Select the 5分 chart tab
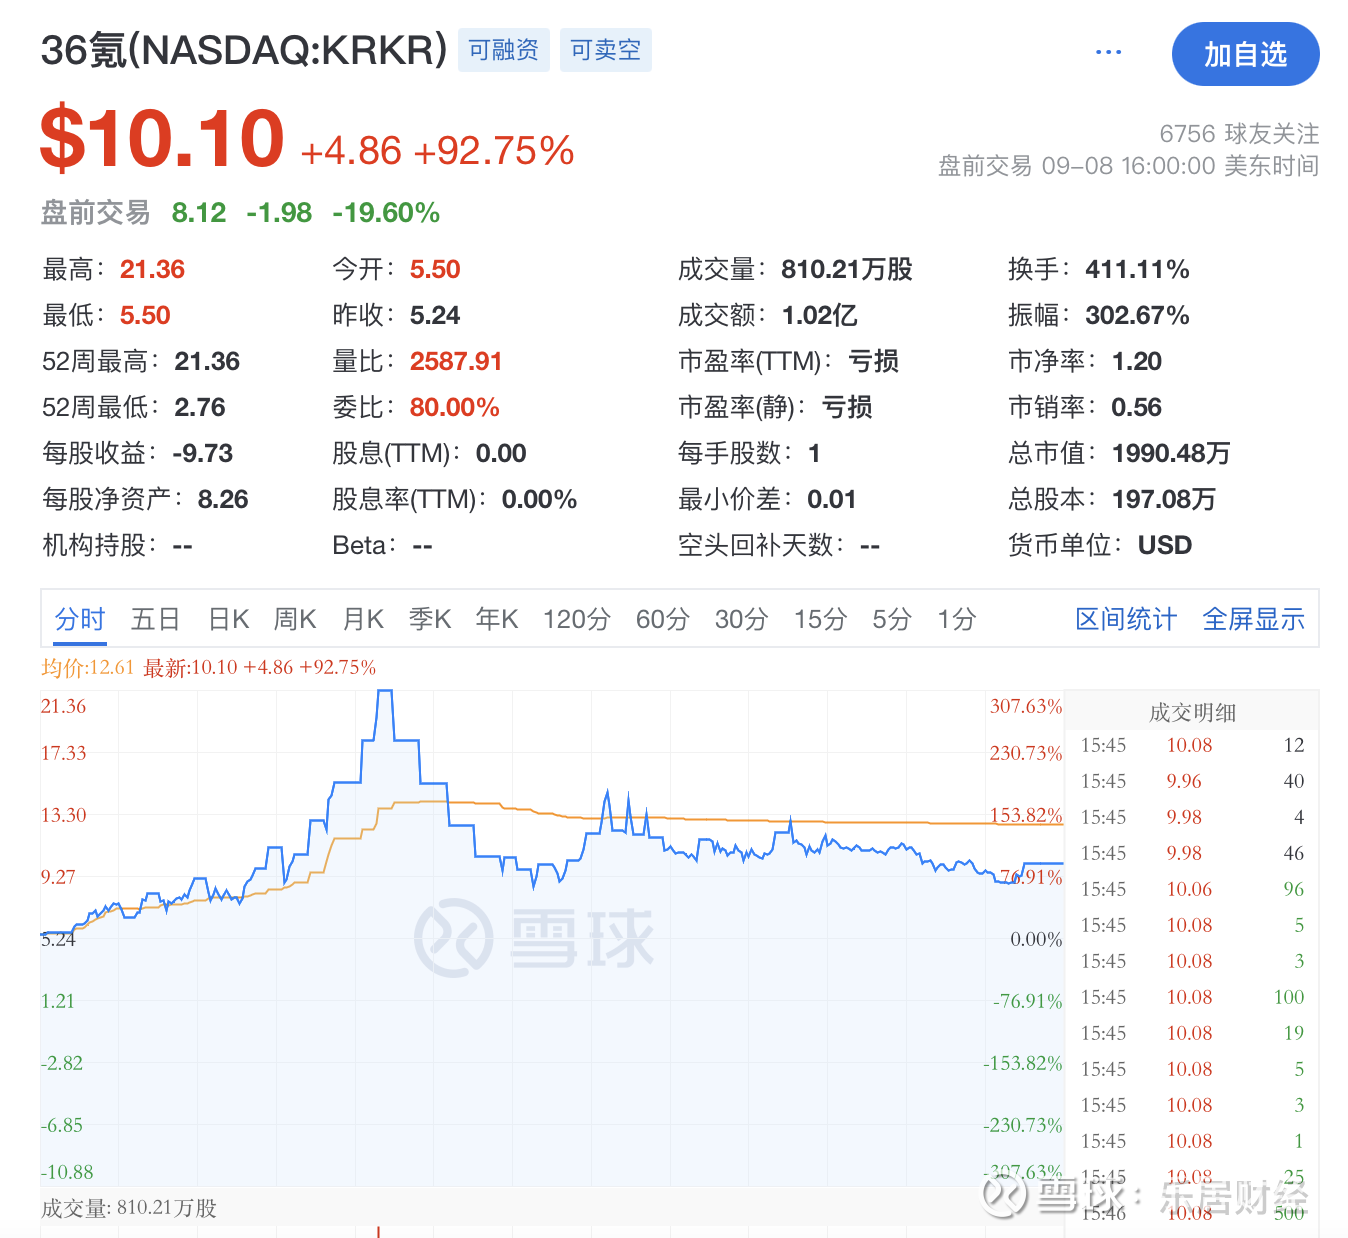This screenshot has width=1348, height=1238. coord(891,619)
